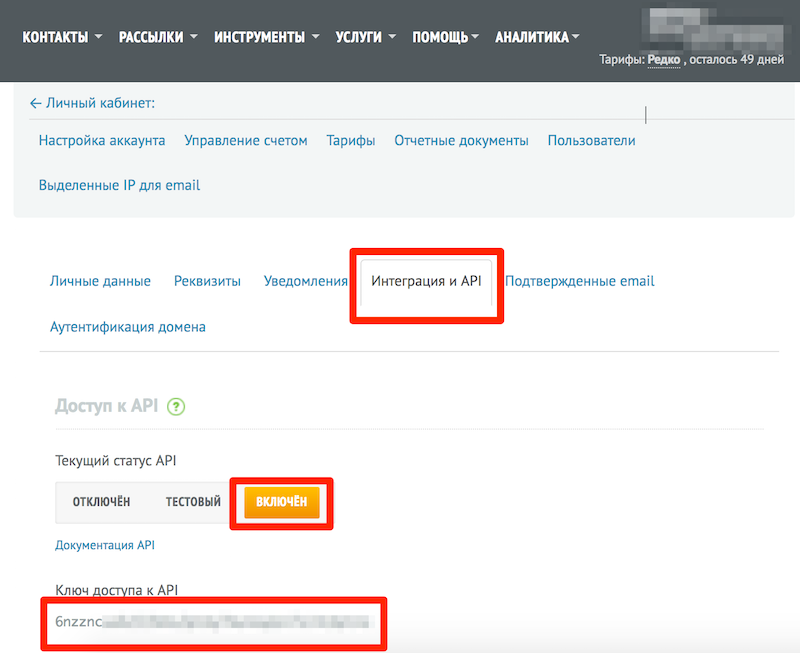The image size is (800, 653).
Task: Open the АНАЛИТИКА dropdown menu
Action: pos(537,37)
